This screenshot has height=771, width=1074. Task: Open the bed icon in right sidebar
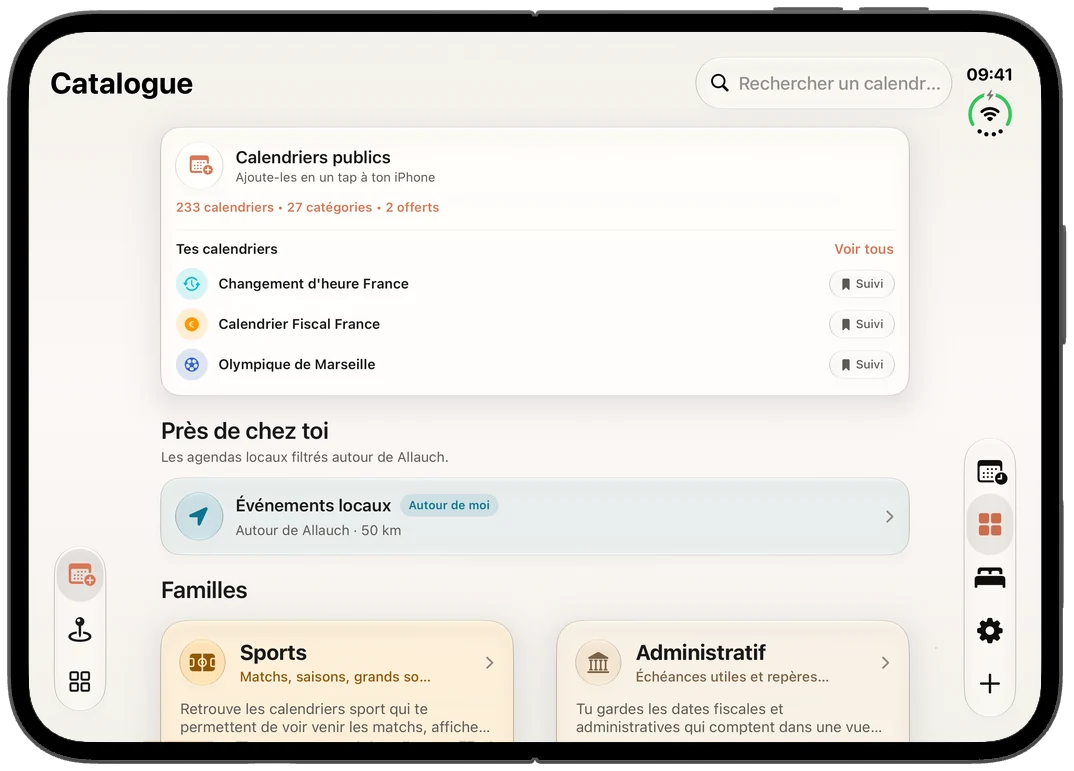point(990,578)
